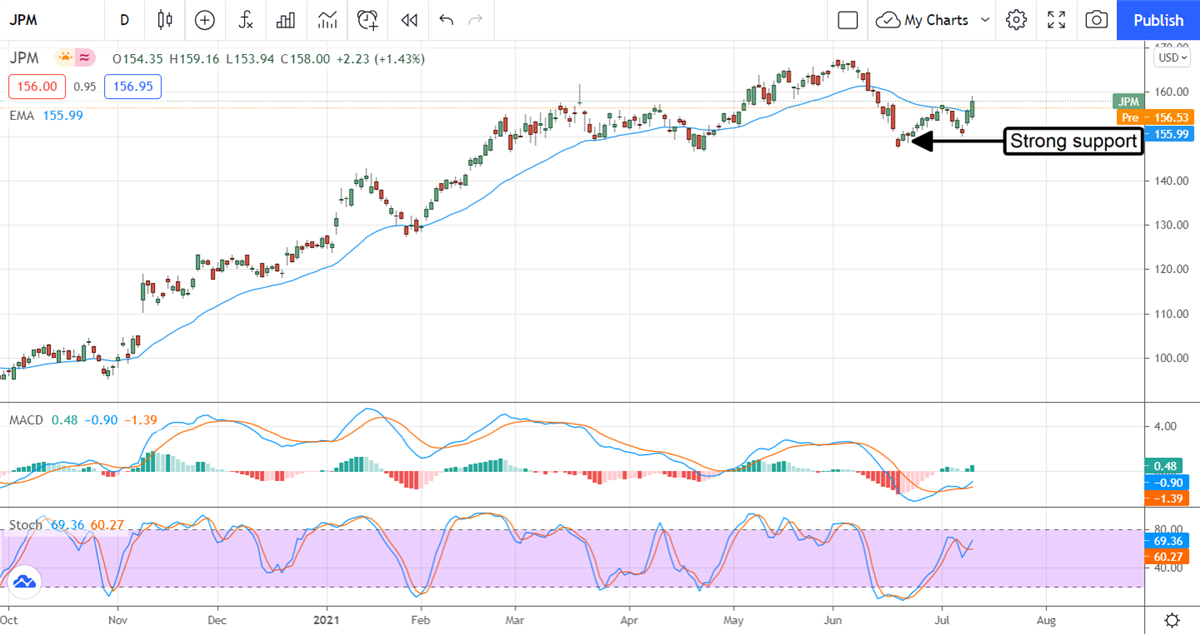The width and height of the screenshot is (1200, 634).
Task: Open the bar chart financials icon
Action: point(286,20)
